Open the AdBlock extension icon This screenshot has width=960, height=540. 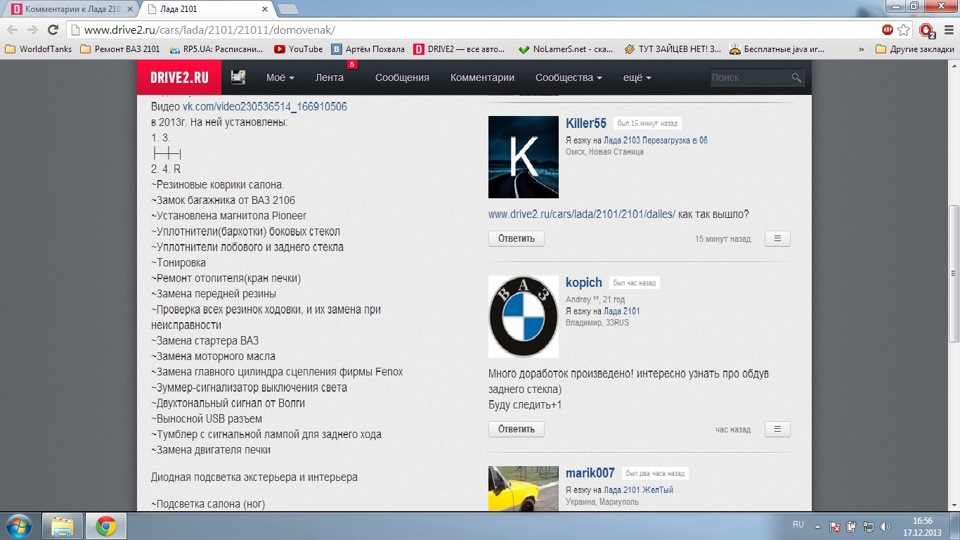pyautogui.click(x=887, y=29)
